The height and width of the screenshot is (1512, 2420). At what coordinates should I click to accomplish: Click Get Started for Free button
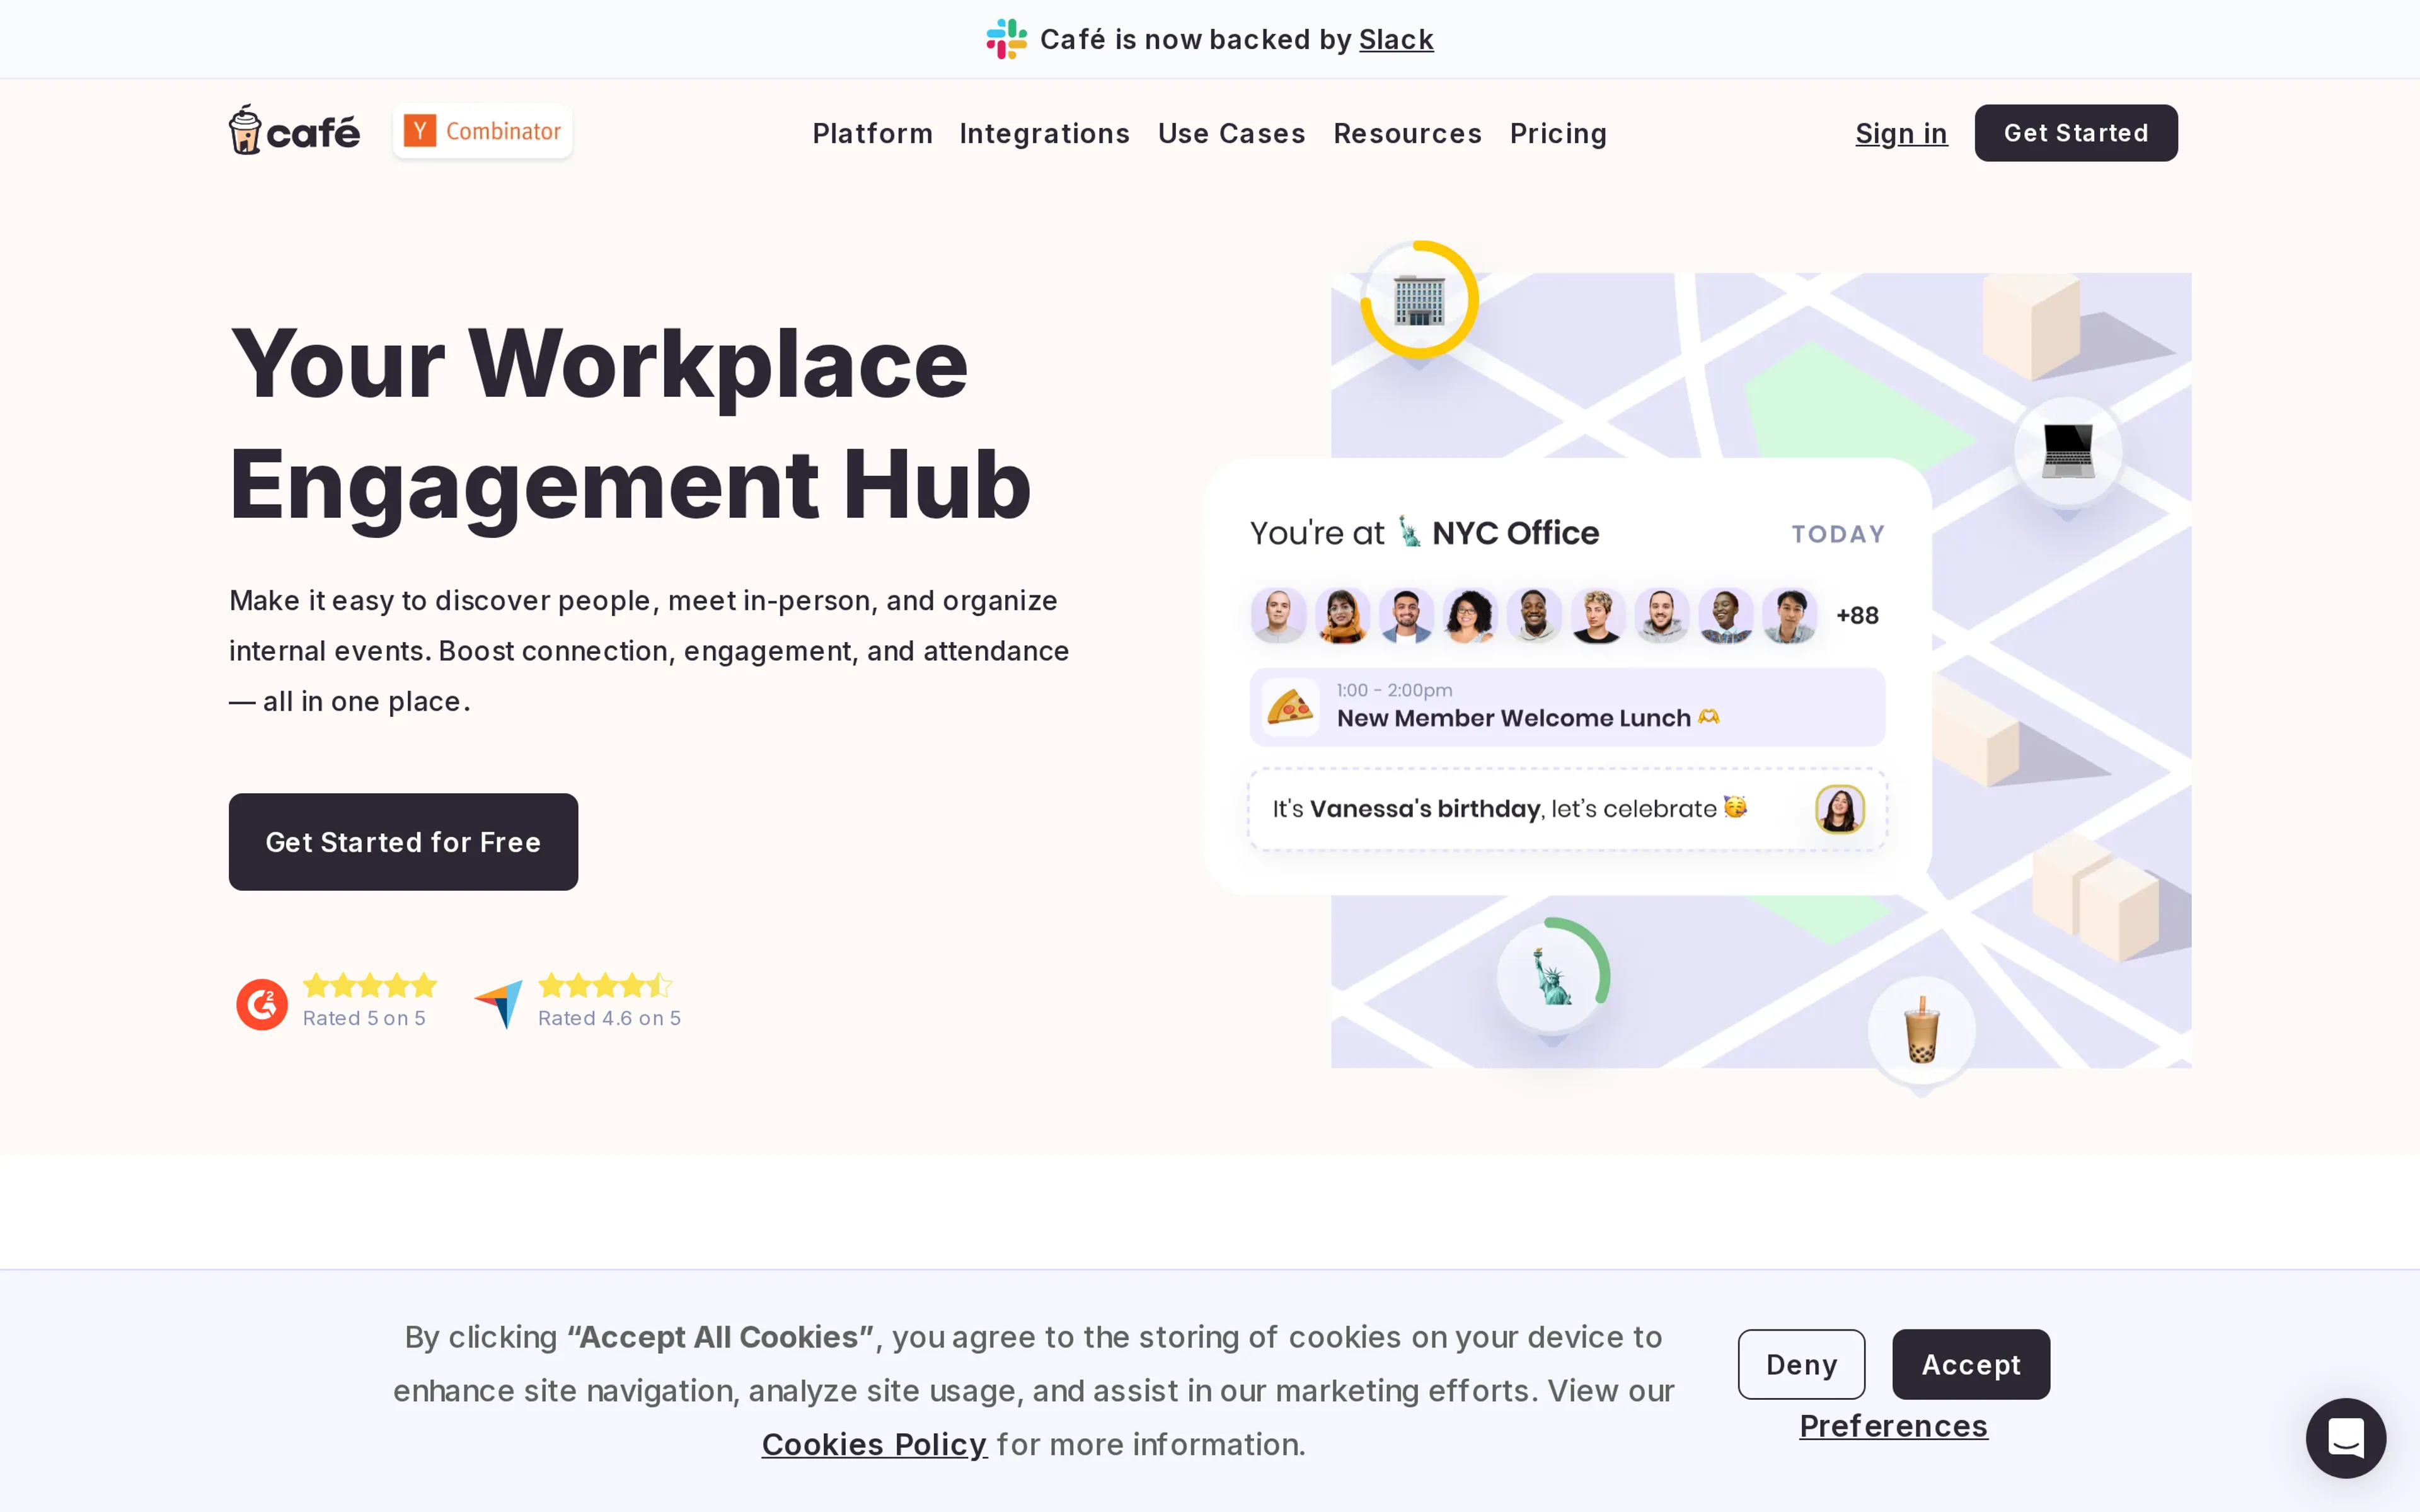pos(403,842)
